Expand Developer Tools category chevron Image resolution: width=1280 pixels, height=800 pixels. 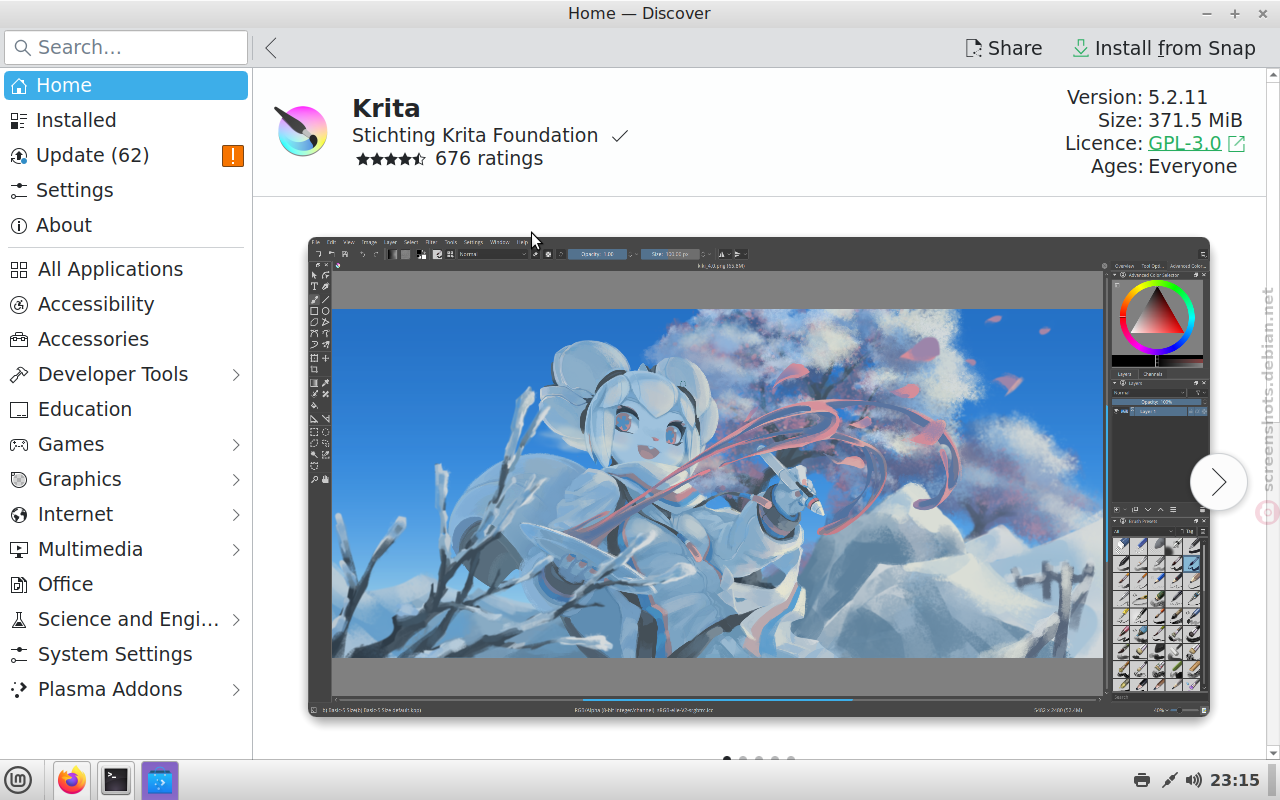point(236,374)
